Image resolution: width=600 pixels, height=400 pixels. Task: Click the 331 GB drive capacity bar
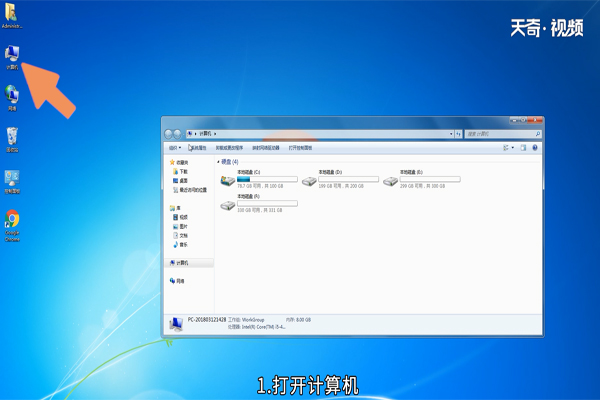pos(267,204)
